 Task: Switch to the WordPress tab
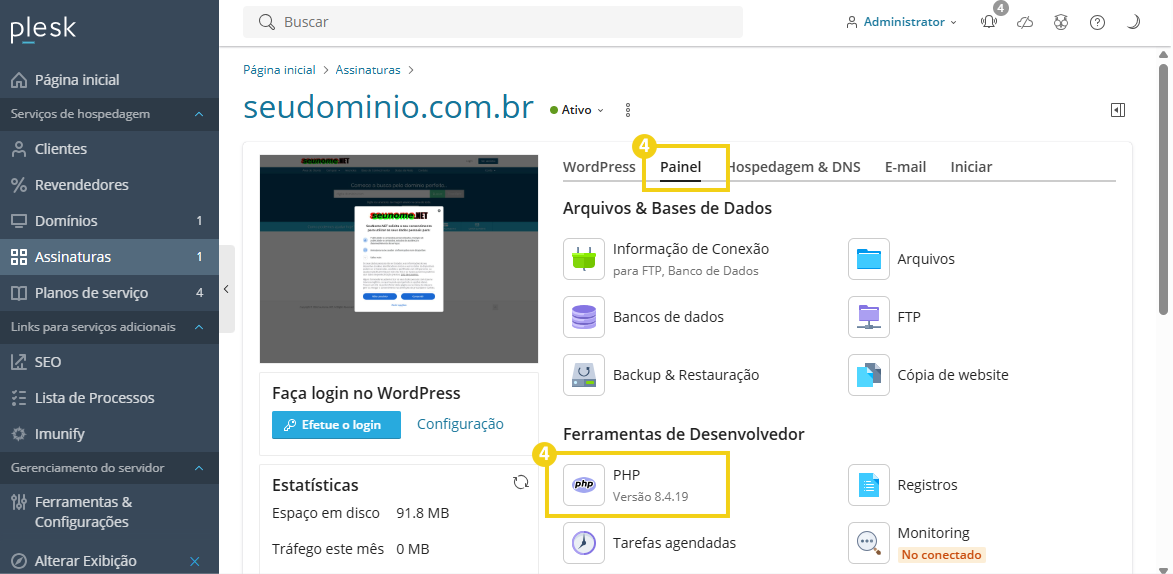599,167
